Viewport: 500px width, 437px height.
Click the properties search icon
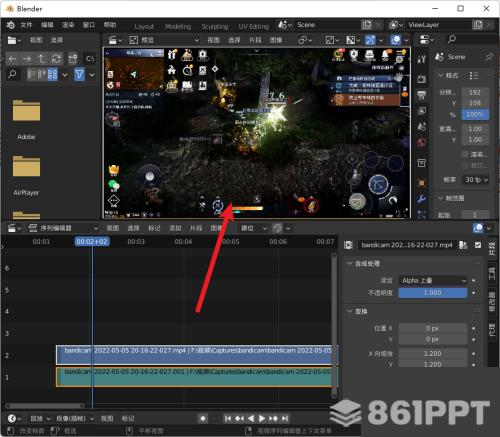(452, 39)
